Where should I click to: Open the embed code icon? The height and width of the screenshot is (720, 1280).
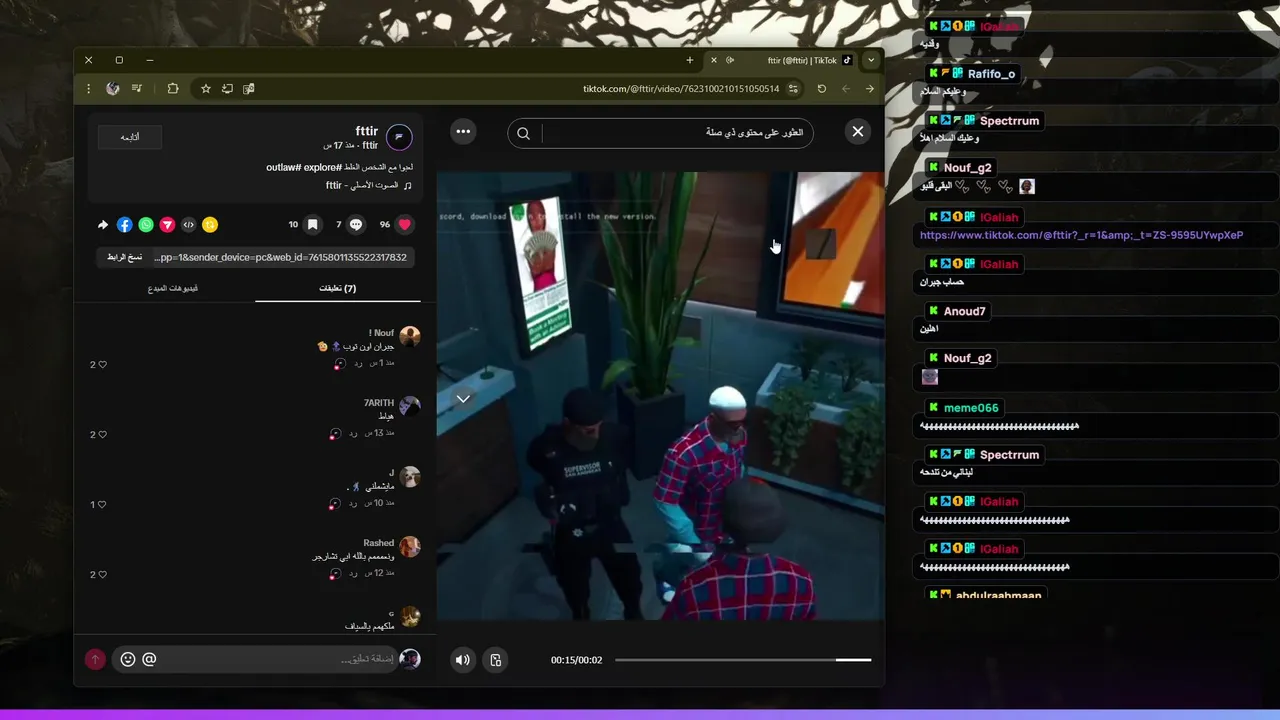(188, 225)
